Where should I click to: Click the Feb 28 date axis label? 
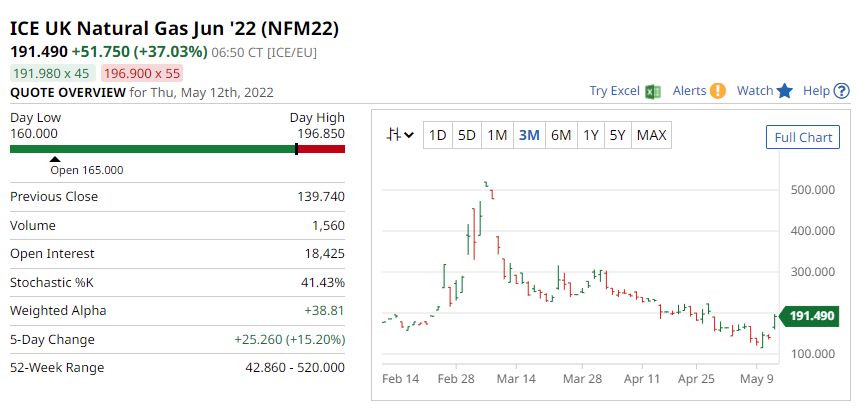(456, 379)
